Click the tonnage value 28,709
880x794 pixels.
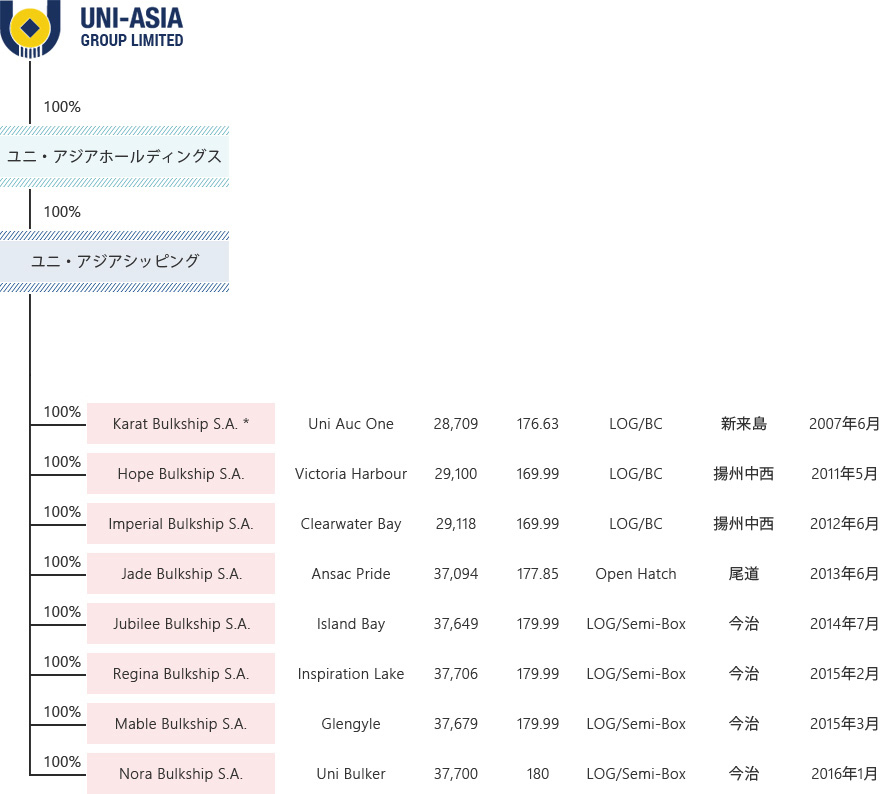pos(456,424)
